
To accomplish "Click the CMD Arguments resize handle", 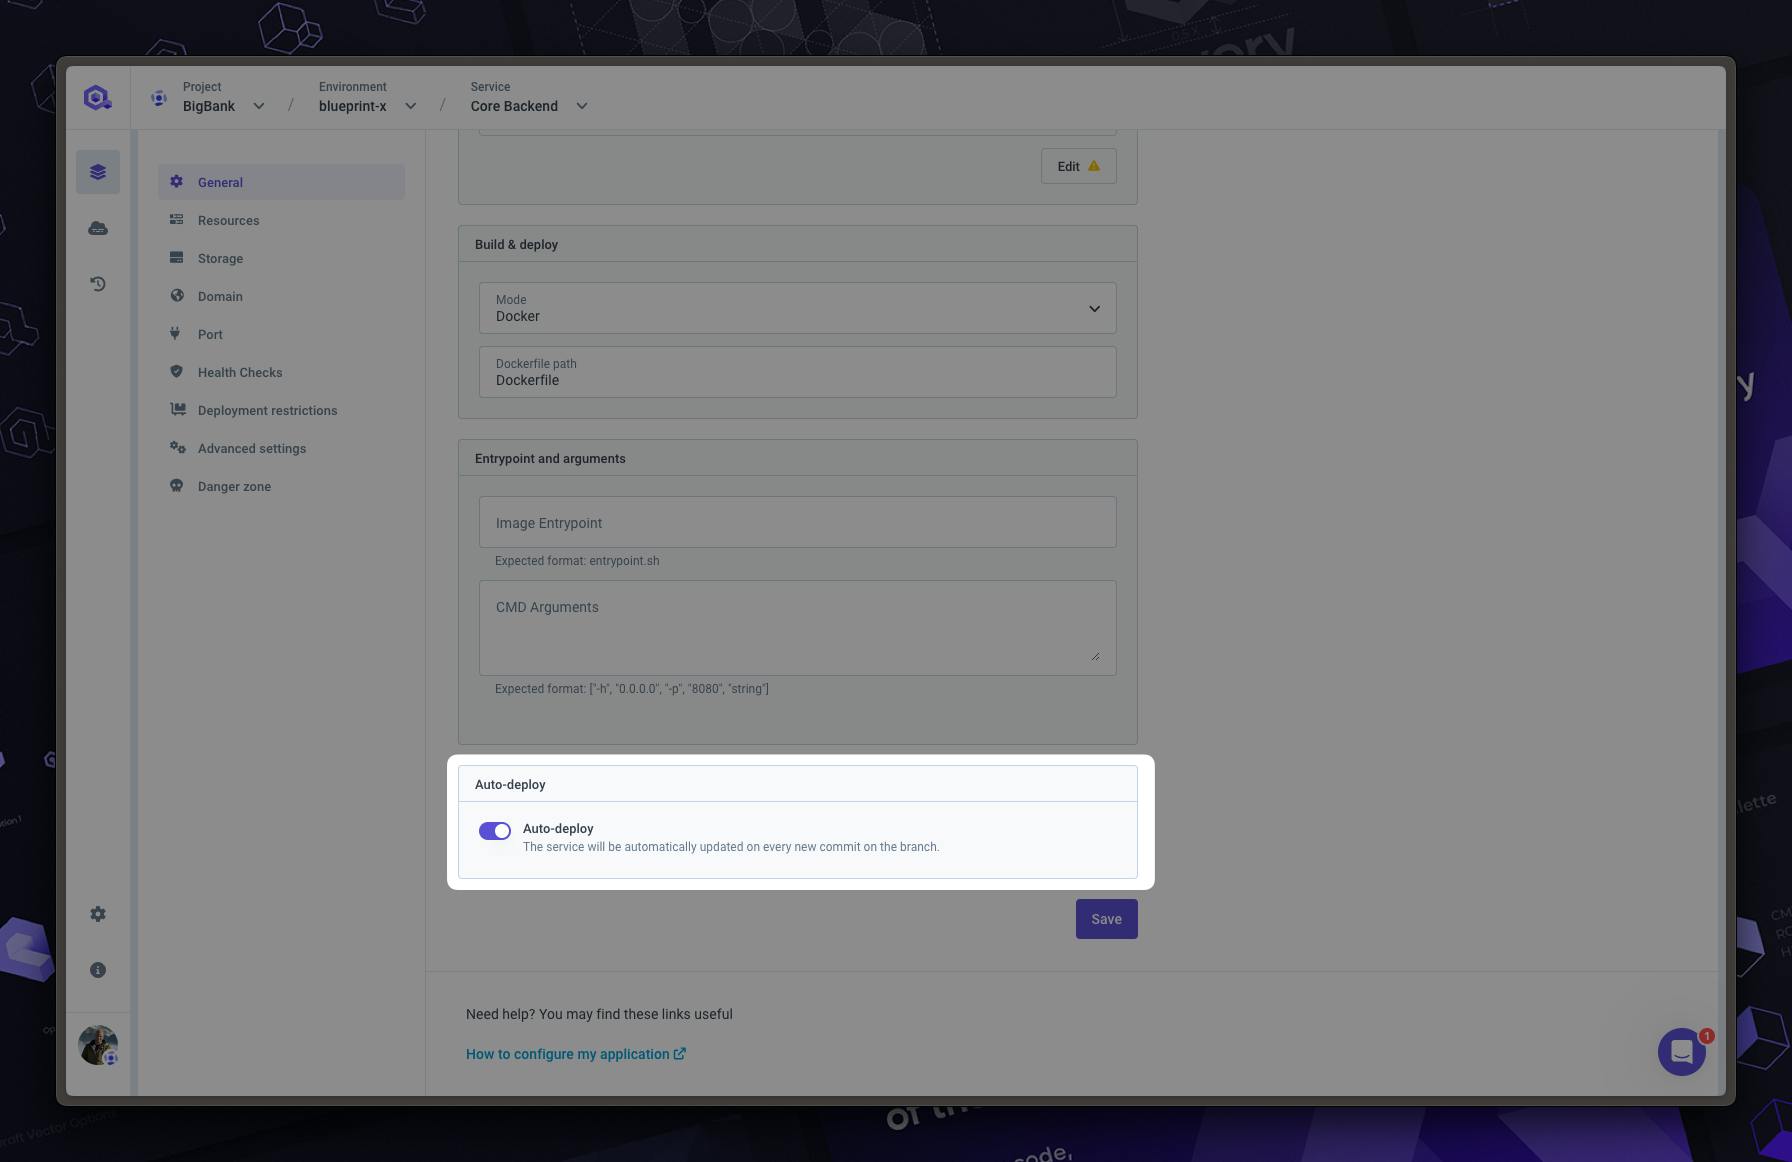I will pyautogui.click(x=1096, y=655).
